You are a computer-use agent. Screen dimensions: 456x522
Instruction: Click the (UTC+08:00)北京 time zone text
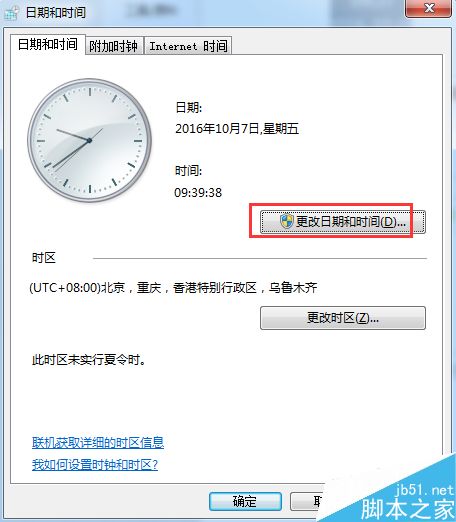(x=173, y=288)
